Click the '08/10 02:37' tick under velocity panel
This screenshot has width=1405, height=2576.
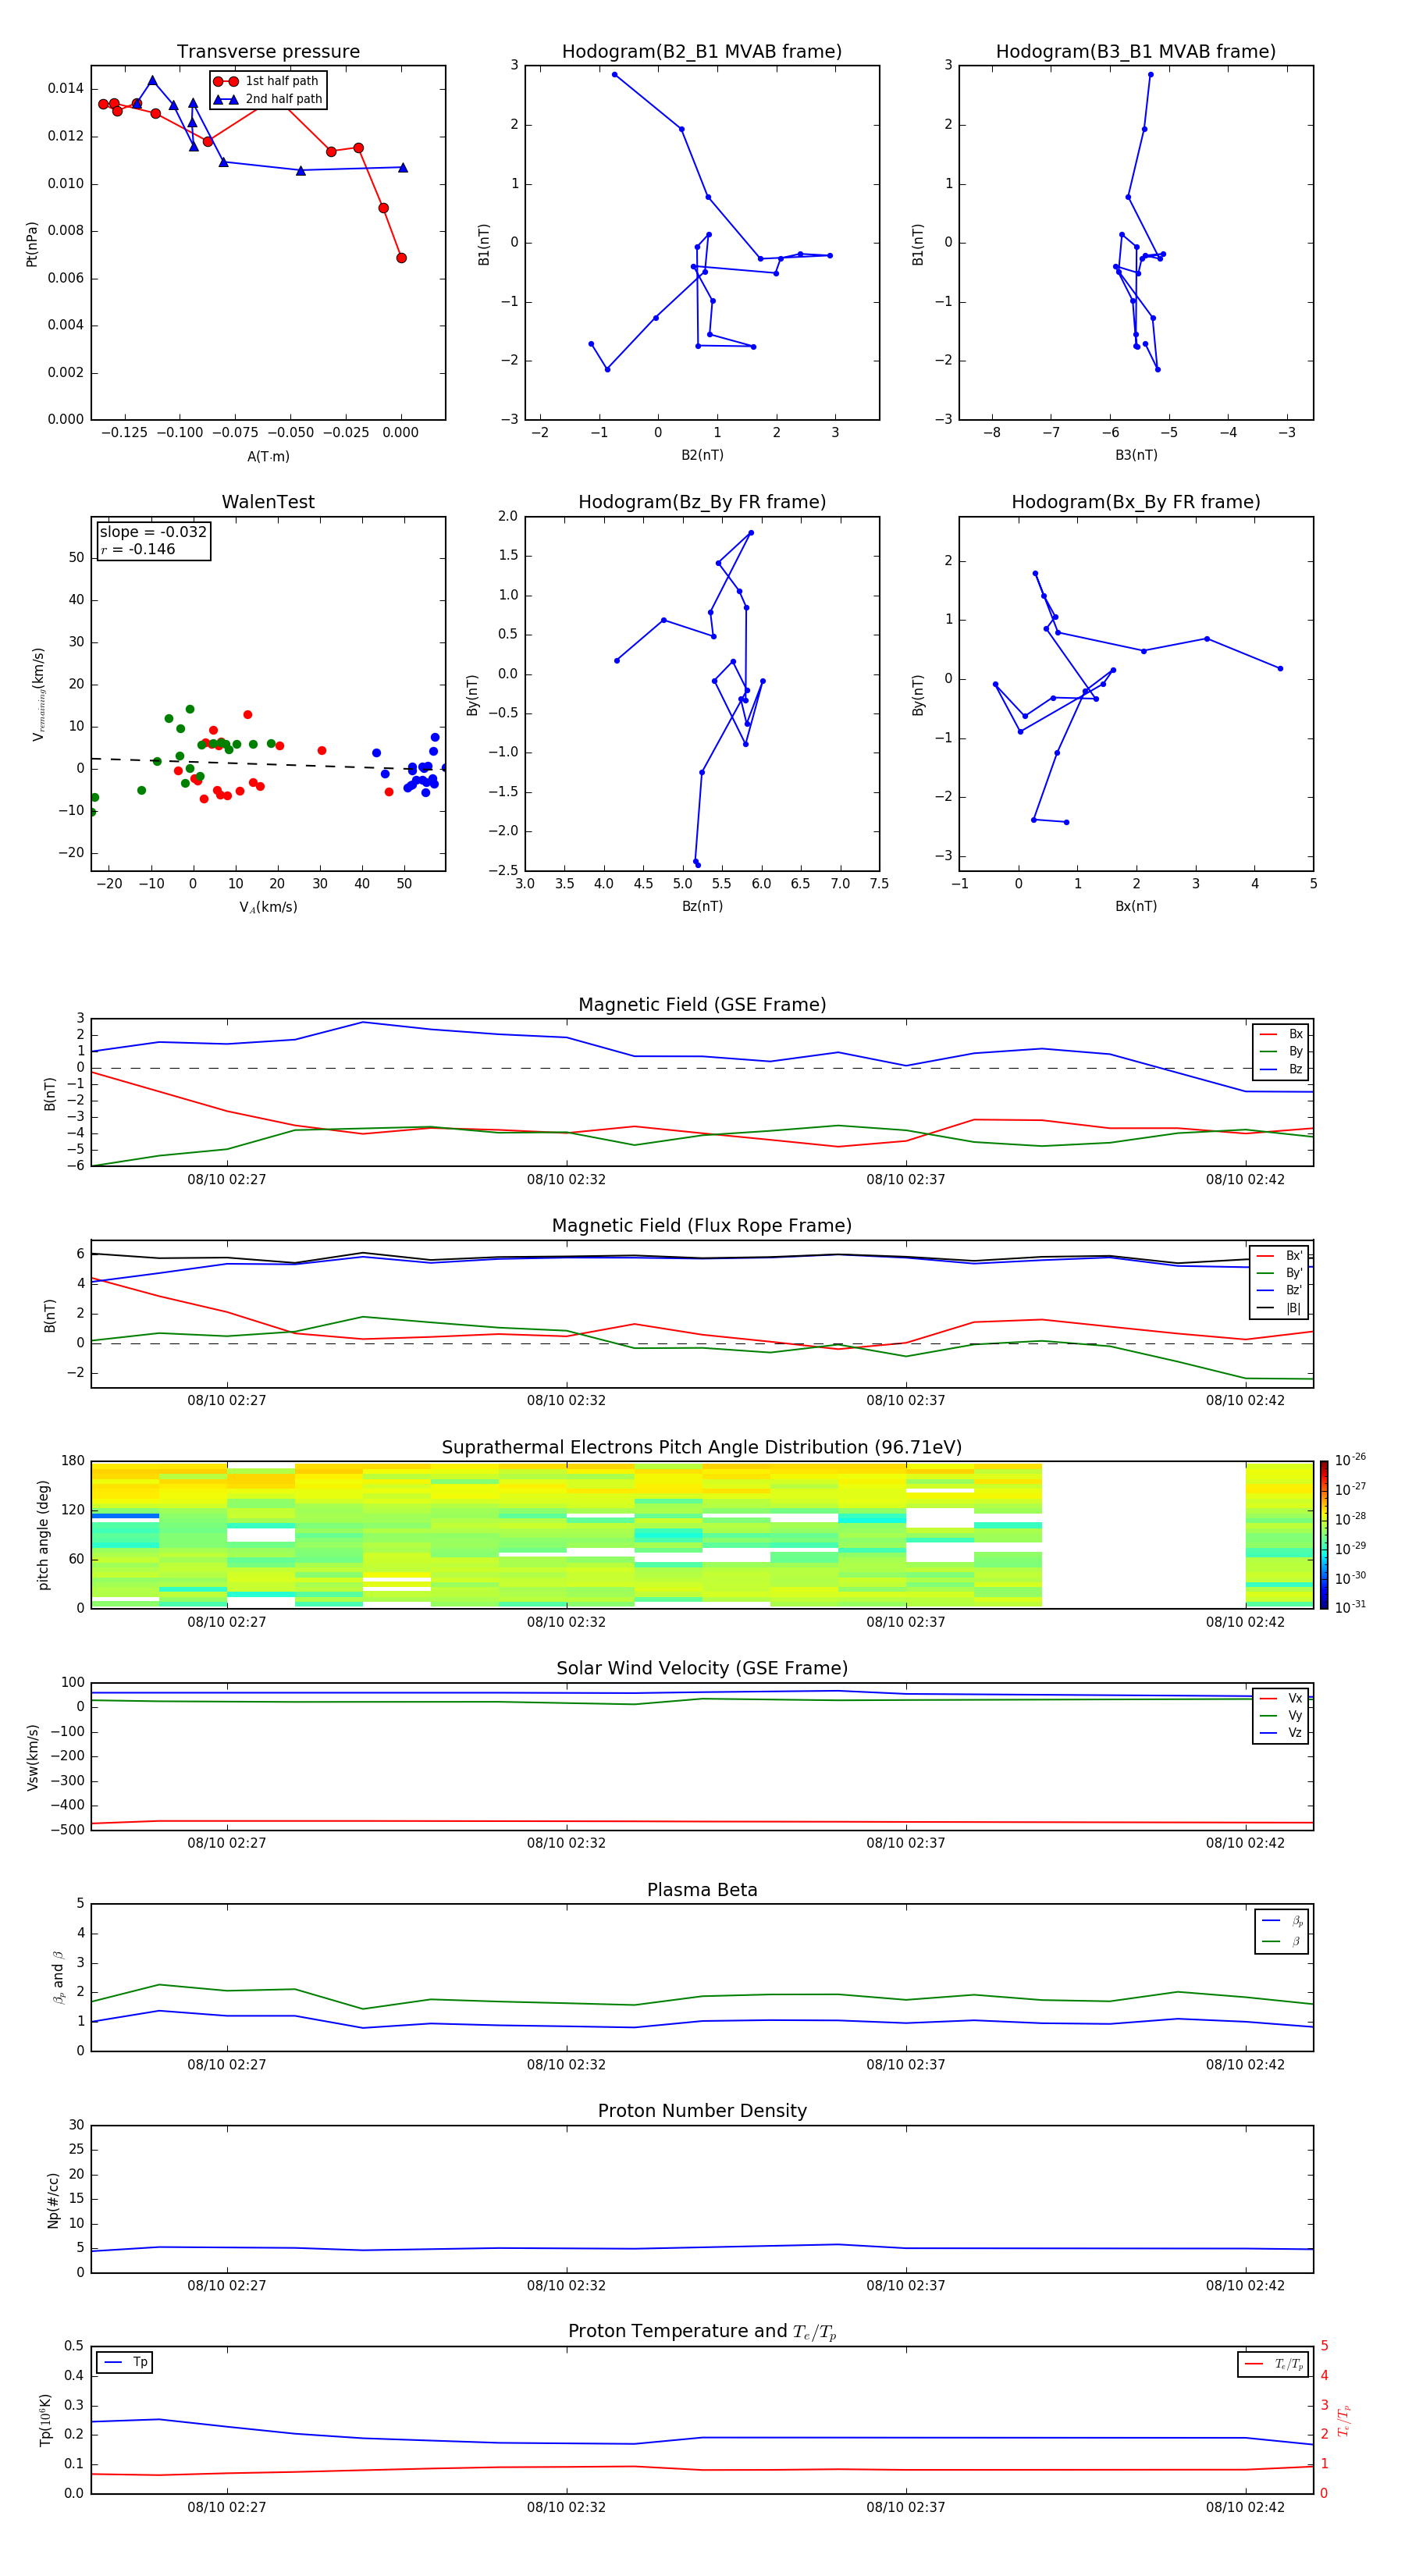pyautogui.click(x=906, y=1843)
